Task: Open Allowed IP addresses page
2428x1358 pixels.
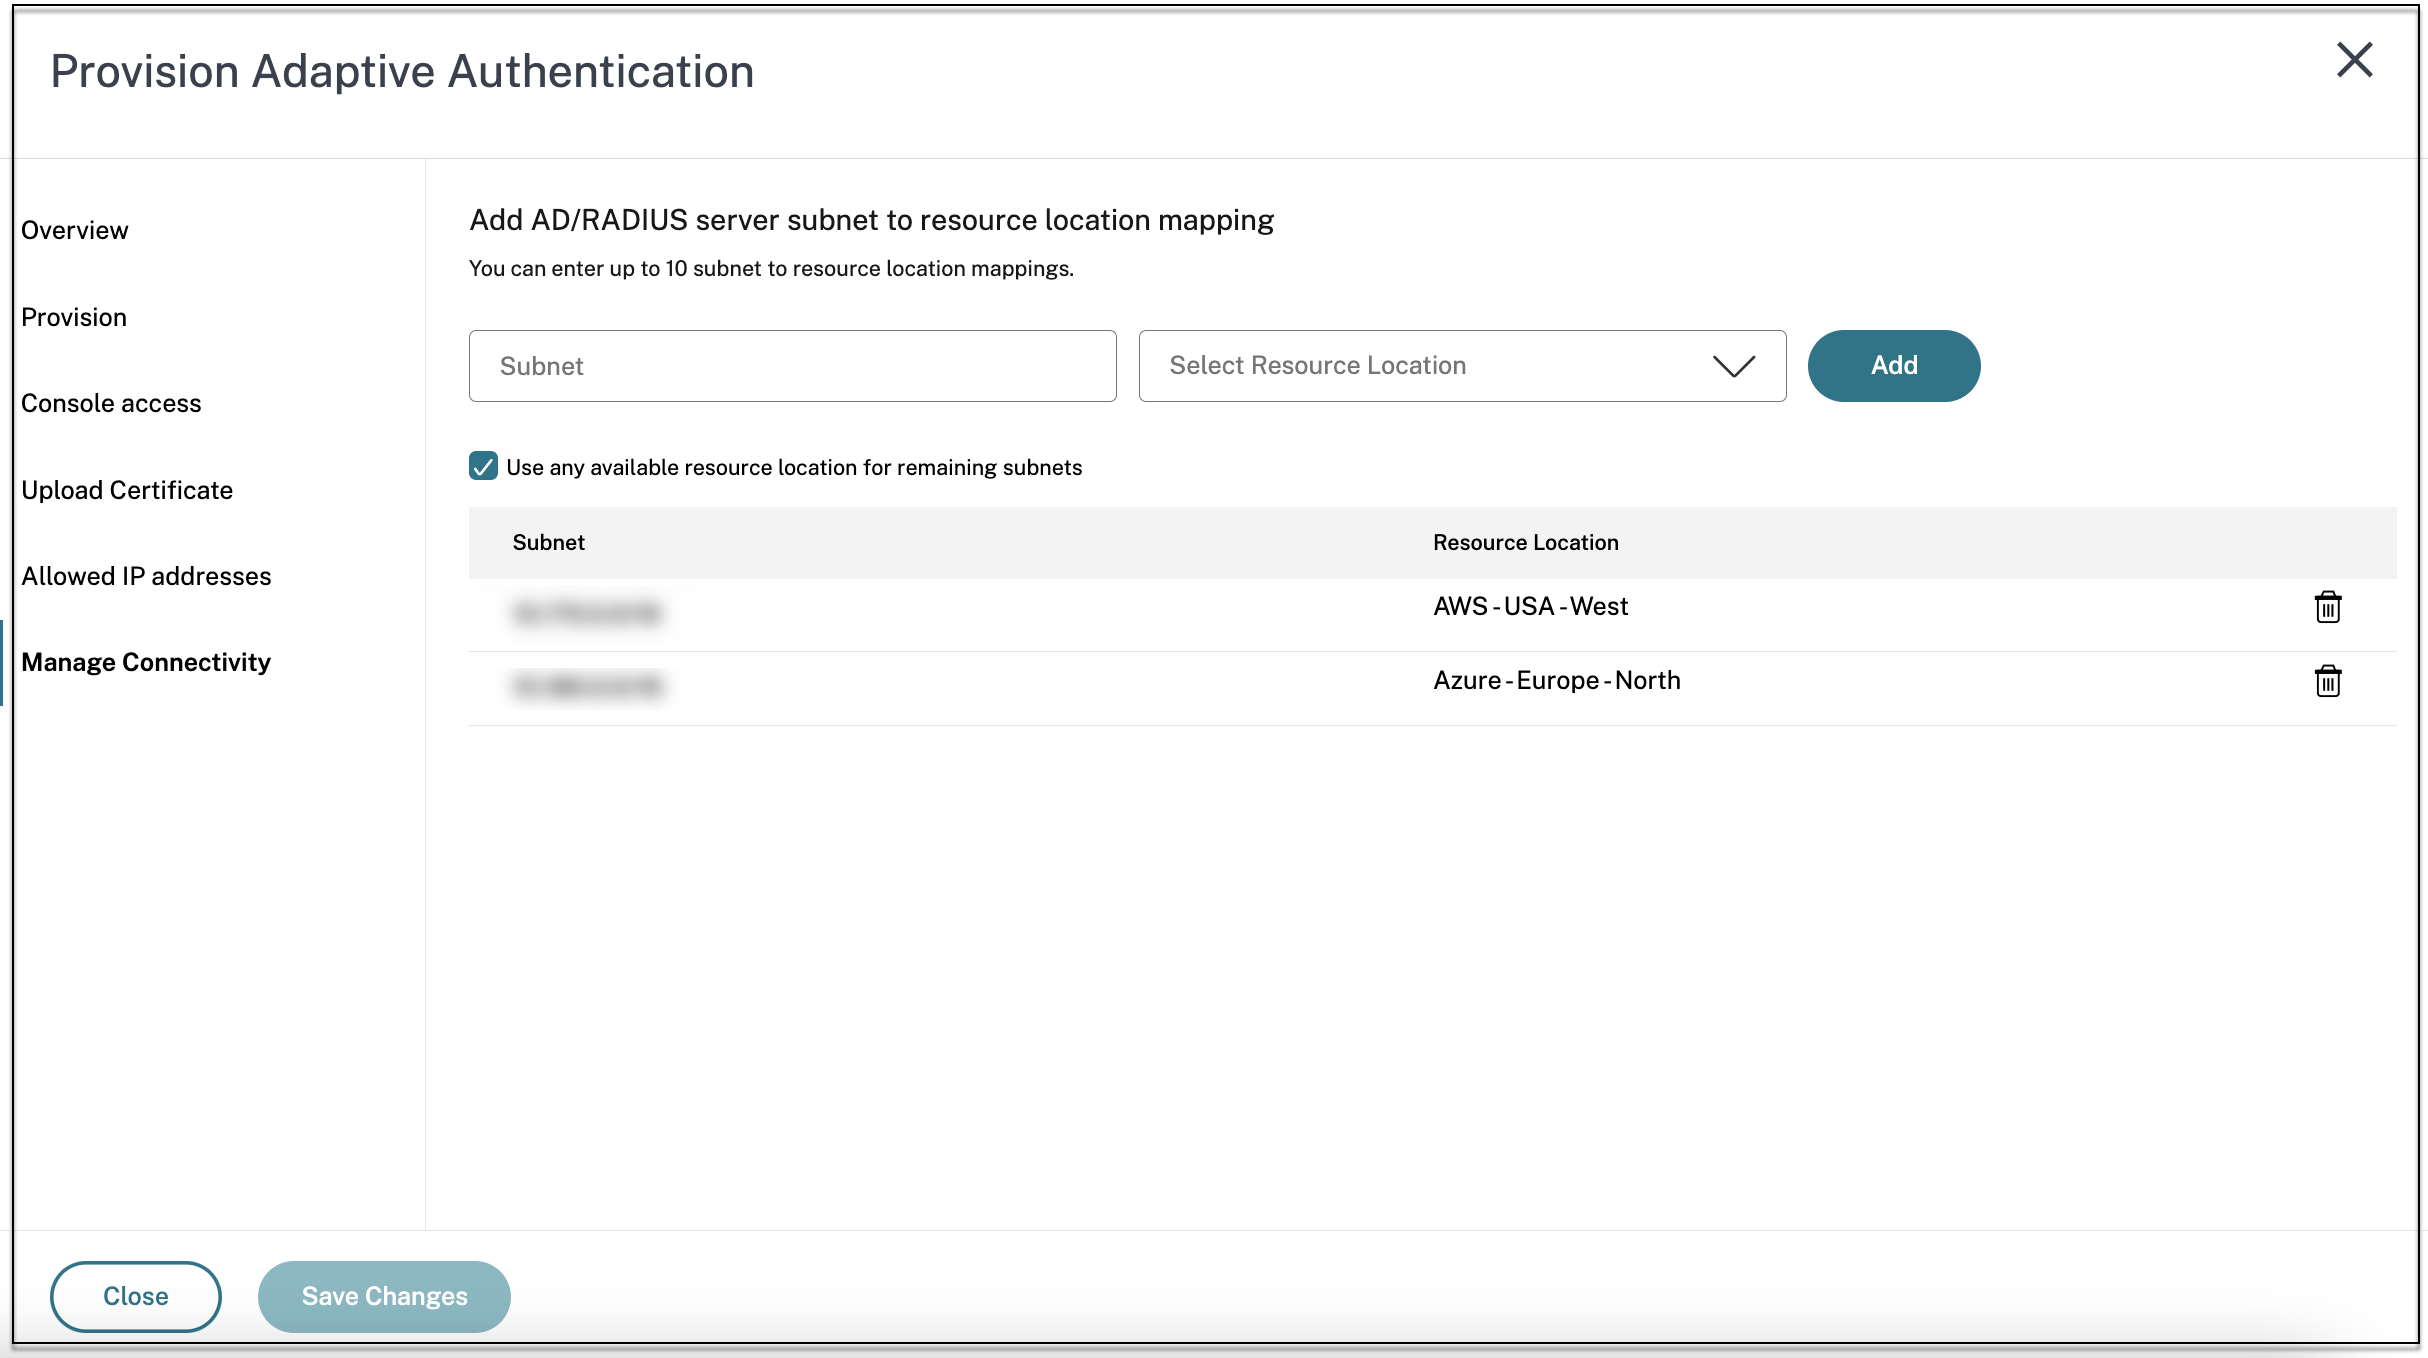Action: tap(146, 576)
